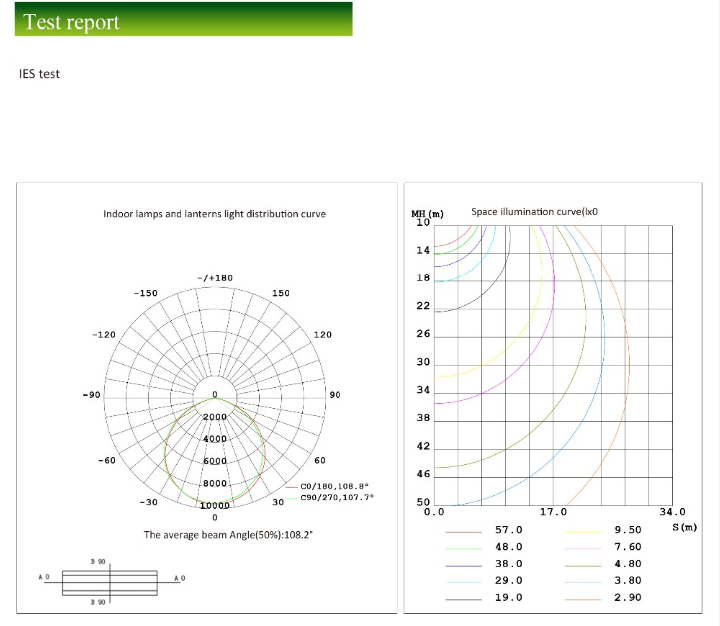This screenshot has width=720, height=626.
Task: Click the -60 angle label
Action: [x=107, y=460]
